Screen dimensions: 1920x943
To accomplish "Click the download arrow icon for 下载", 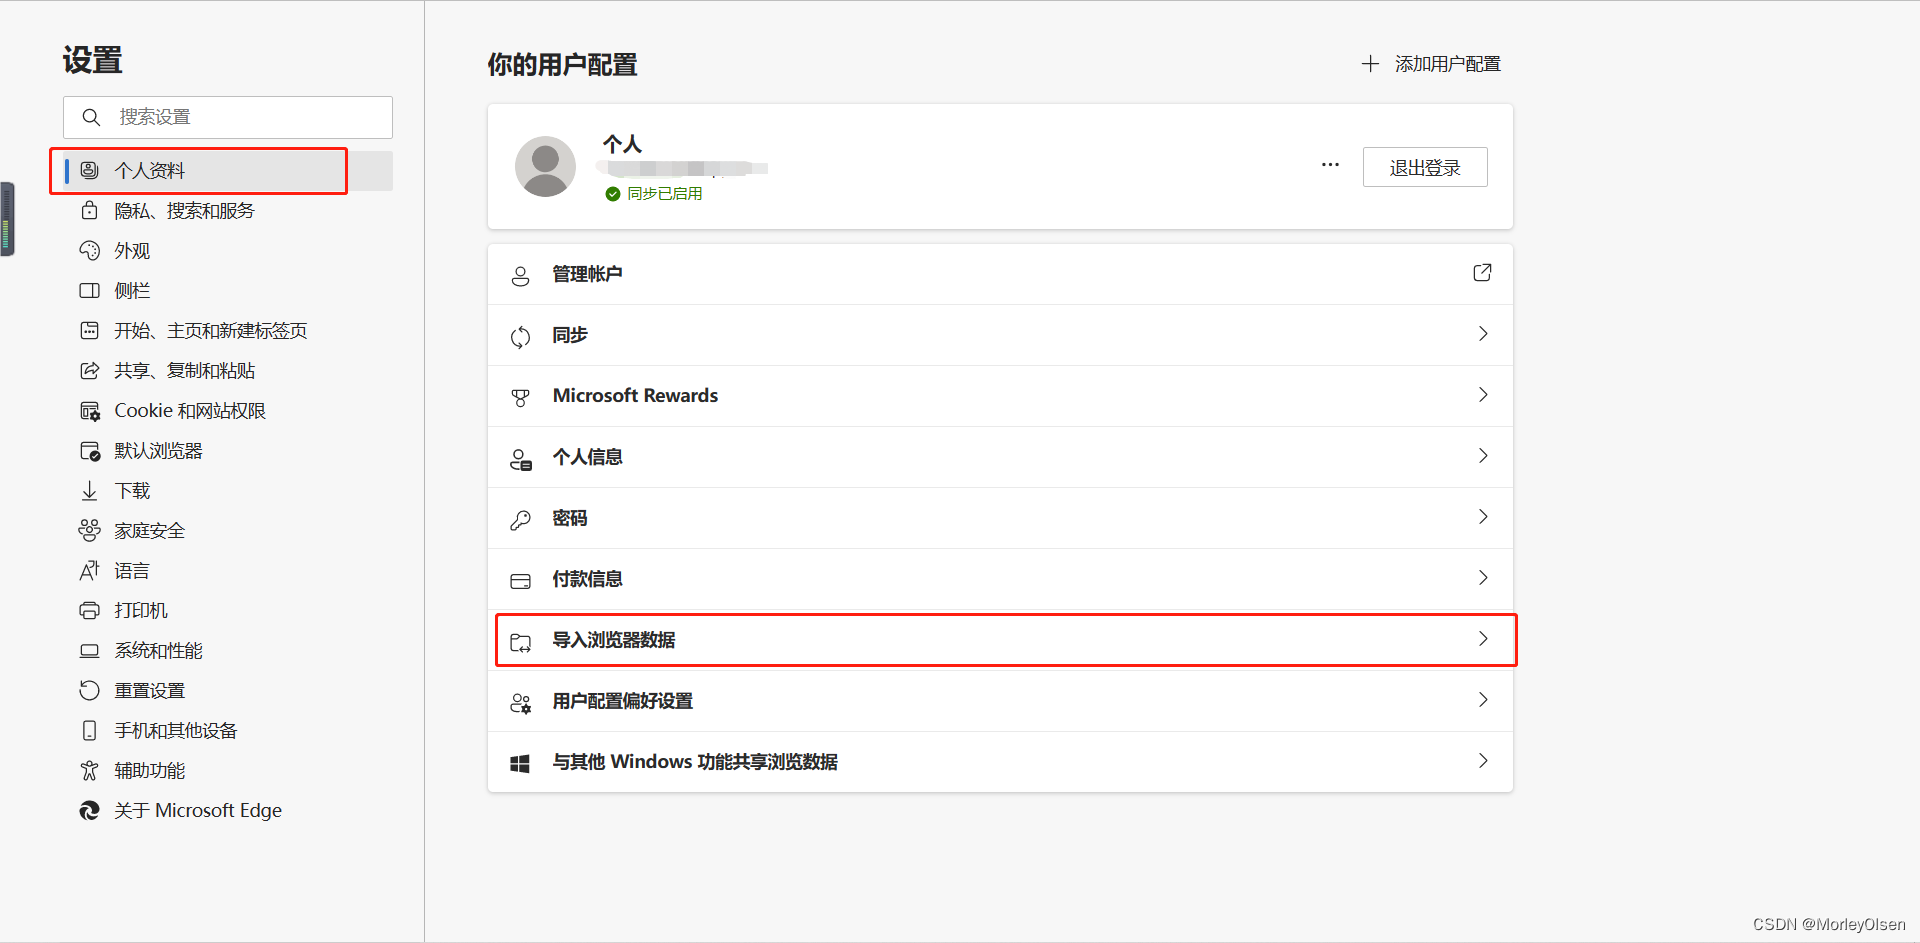I will coord(89,490).
